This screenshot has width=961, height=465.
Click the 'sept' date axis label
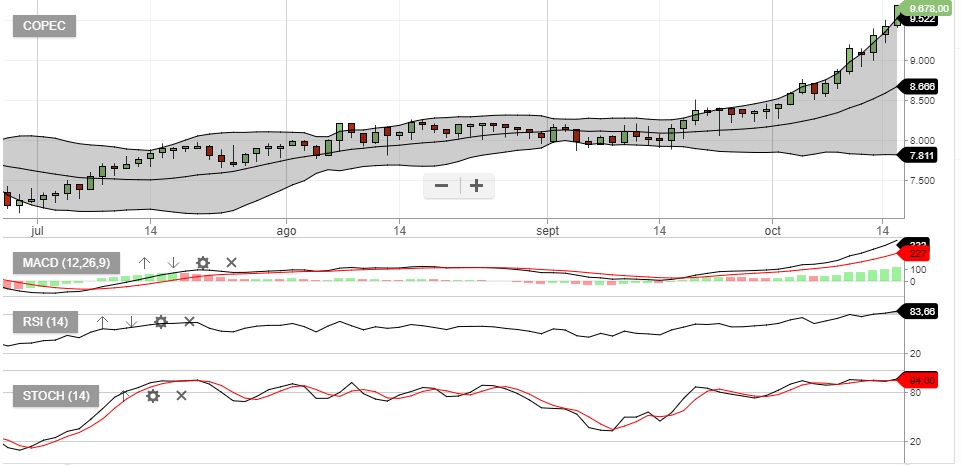pyautogui.click(x=547, y=231)
